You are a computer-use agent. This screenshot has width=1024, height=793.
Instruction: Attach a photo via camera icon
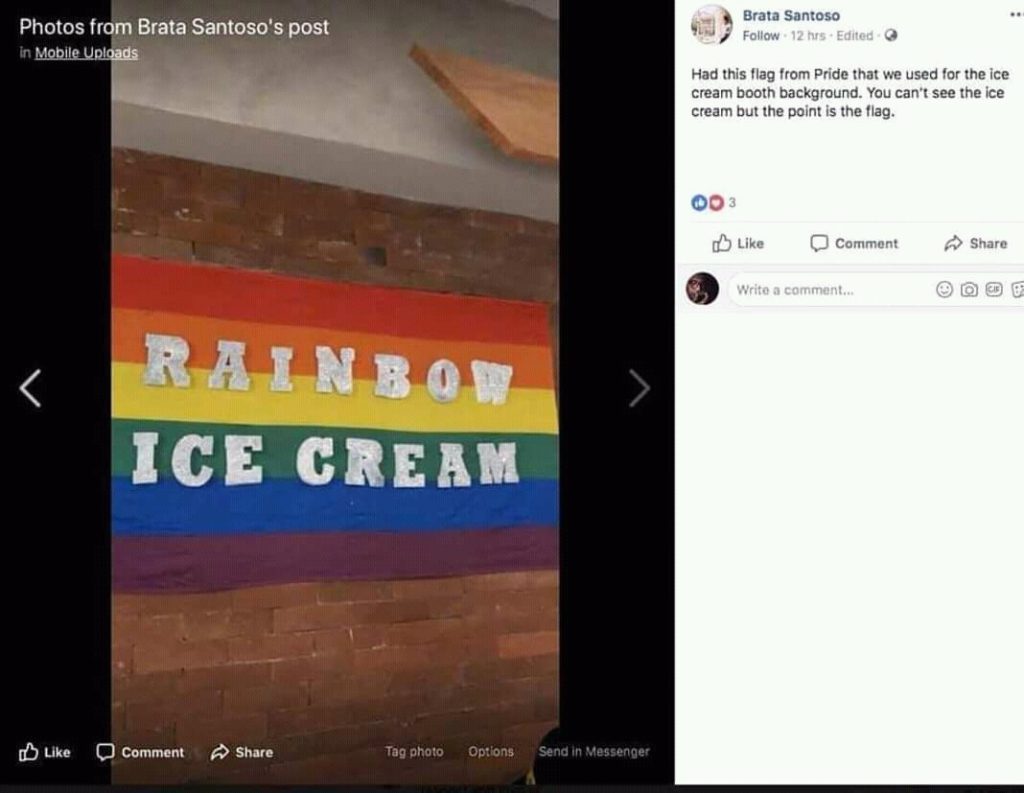click(x=969, y=289)
